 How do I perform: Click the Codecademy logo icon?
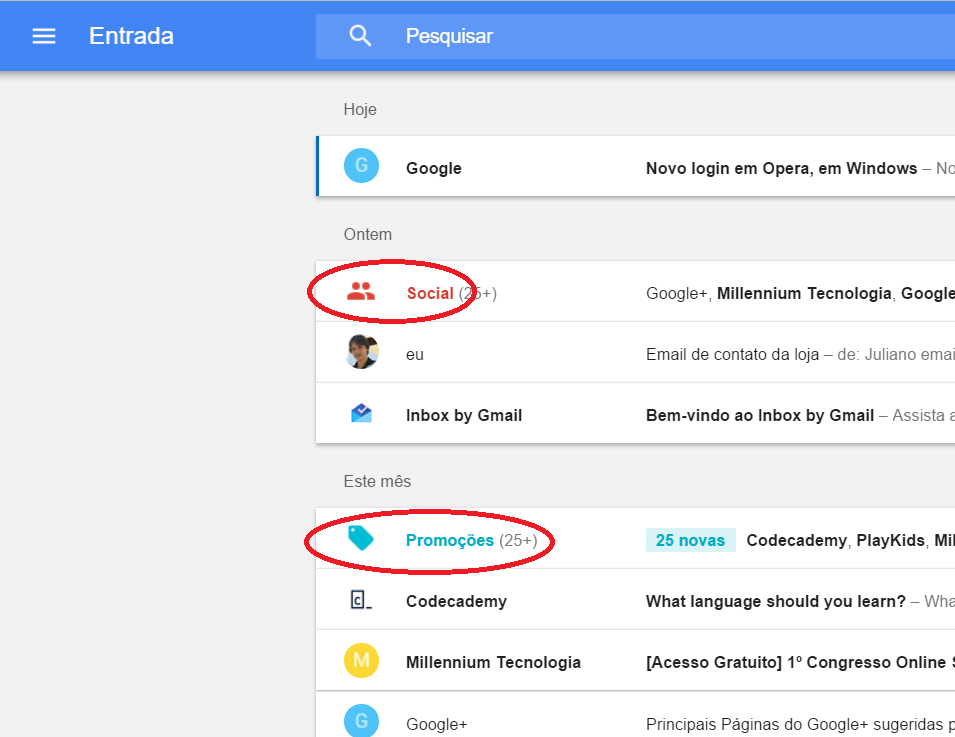point(361,600)
